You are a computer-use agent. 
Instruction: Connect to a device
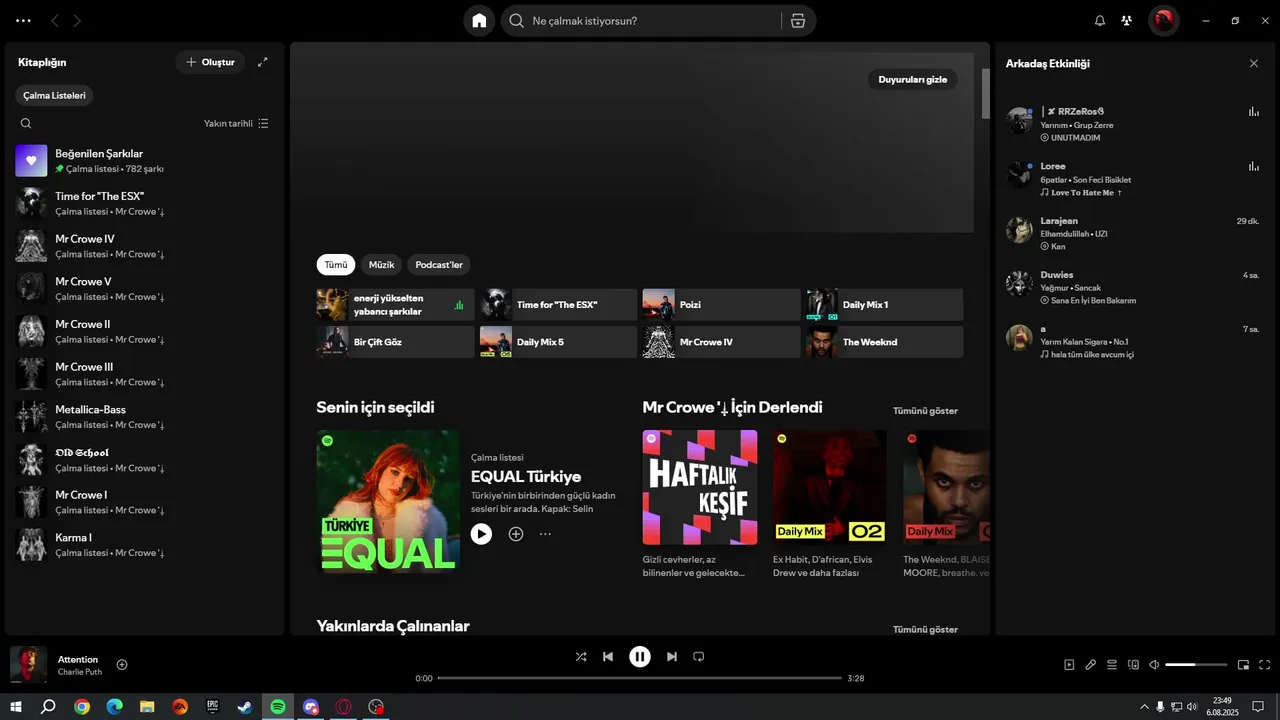coord(1133,665)
